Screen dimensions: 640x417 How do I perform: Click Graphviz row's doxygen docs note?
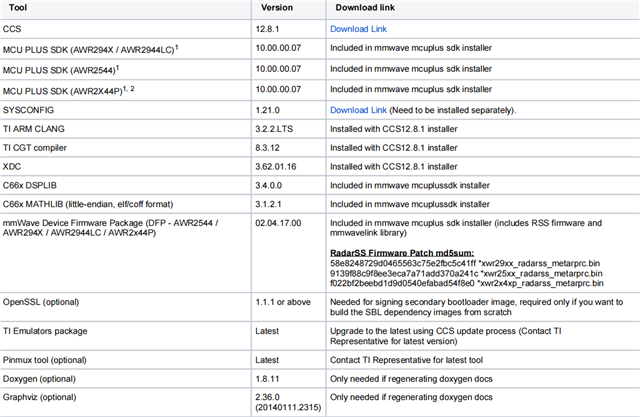[x=411, y=397]
